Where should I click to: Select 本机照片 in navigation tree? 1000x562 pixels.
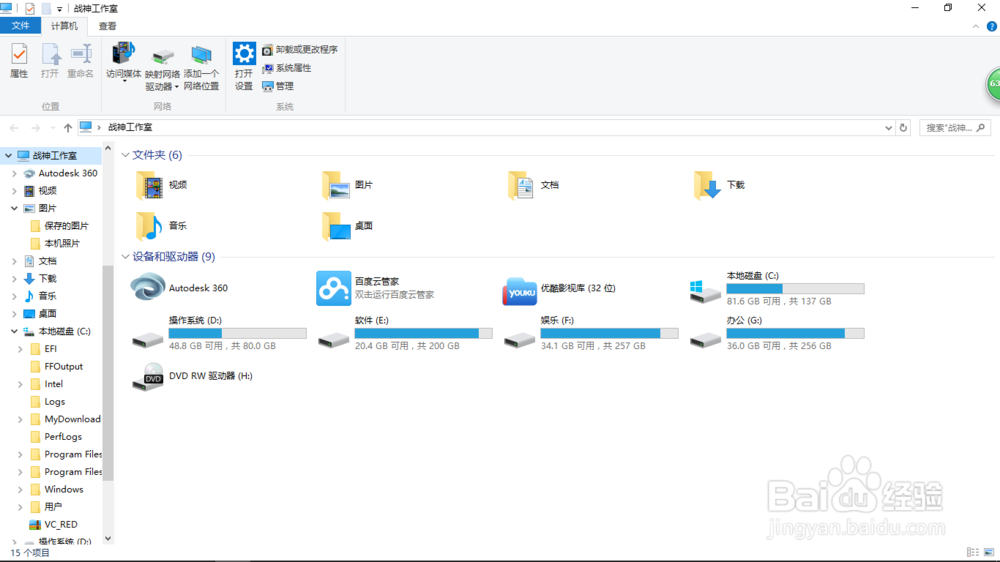62,244
